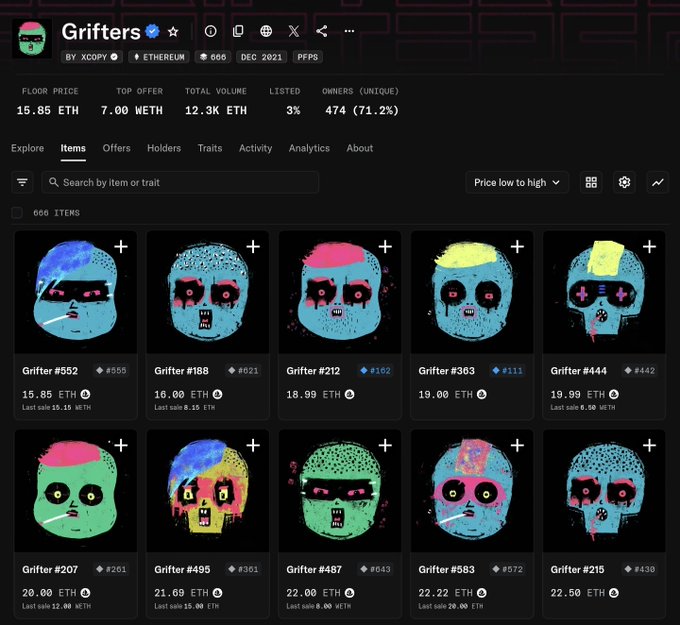Click the ETHEREUM chain tag
Viewport: 680px width, 625px height.
coord(159,57)
